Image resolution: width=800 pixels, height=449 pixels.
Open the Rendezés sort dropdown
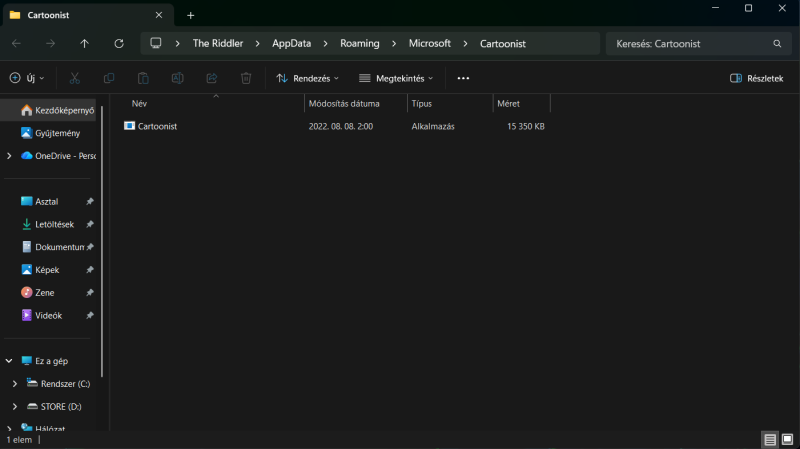[307, 78]
